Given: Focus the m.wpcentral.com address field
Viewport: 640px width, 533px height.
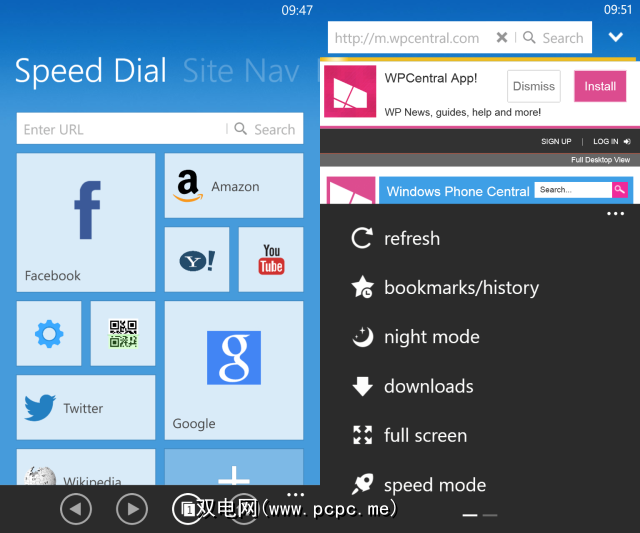Looking at the screenshot, I should [x=407, y=38].
